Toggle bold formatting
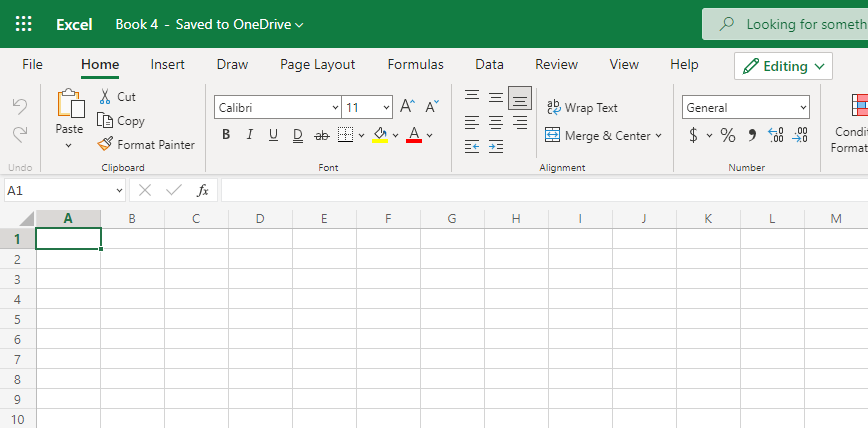This screenshot has height=428, width=868. [226, 135]
